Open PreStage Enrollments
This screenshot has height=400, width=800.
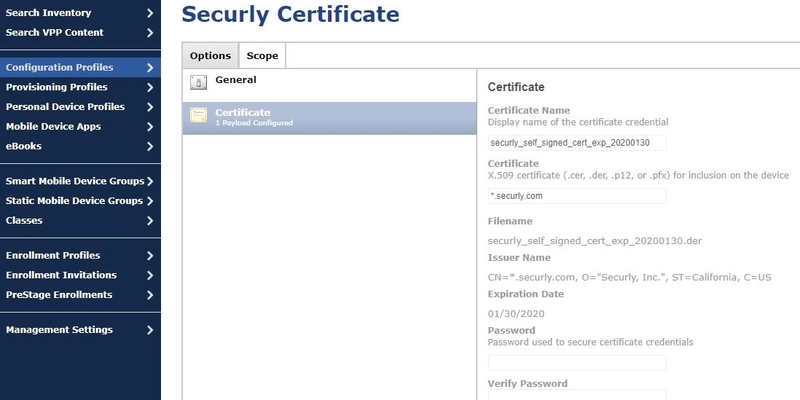(80, 295)
